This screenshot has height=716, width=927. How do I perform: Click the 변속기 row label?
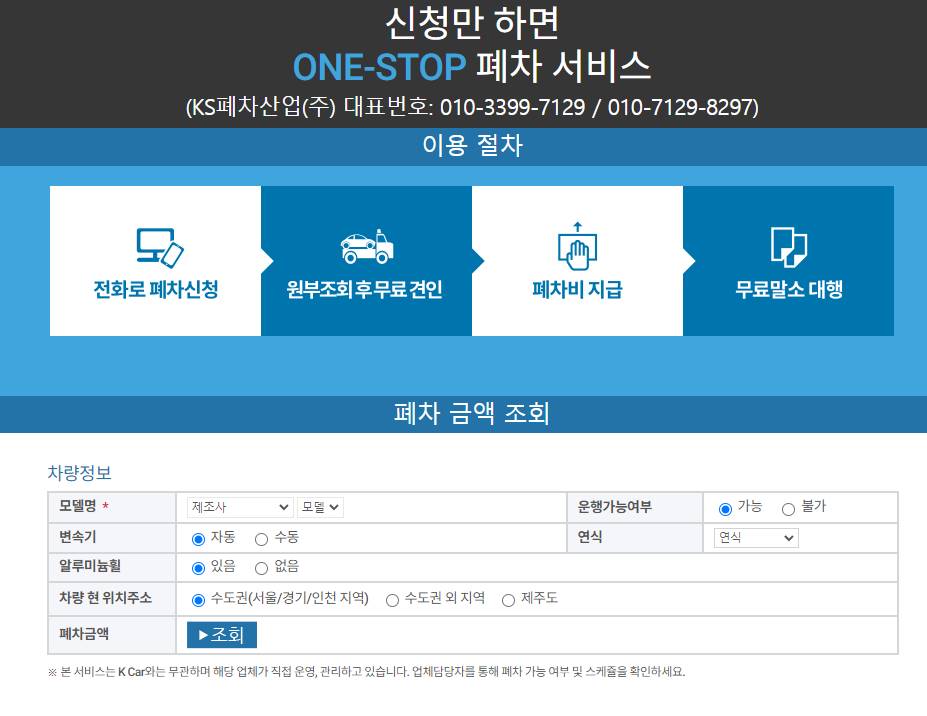(x=77, y=537)
